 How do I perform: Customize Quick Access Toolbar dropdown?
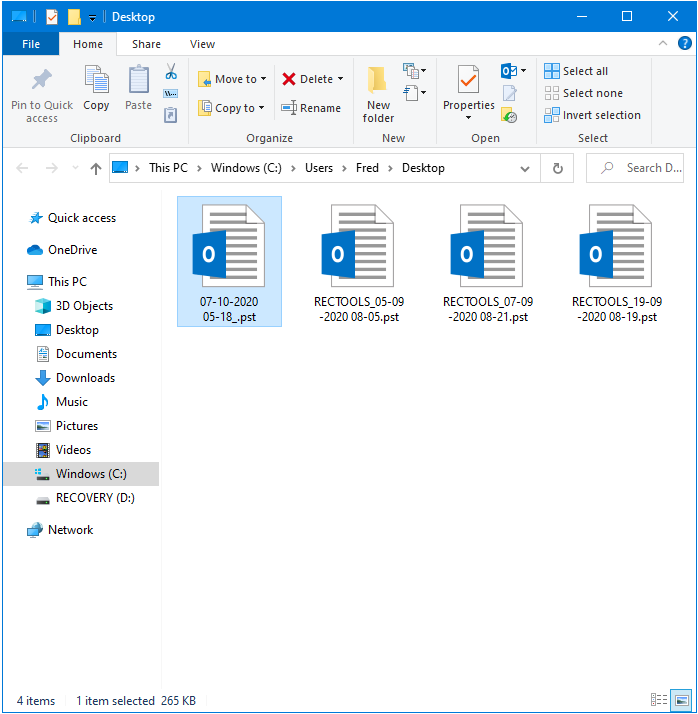[92, 18]
